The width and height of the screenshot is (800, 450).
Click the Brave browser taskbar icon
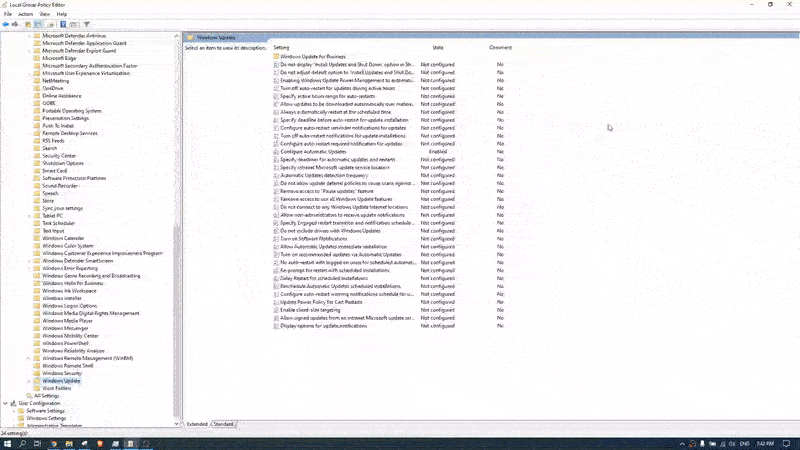pyautogui.click(x=100, y=444)
